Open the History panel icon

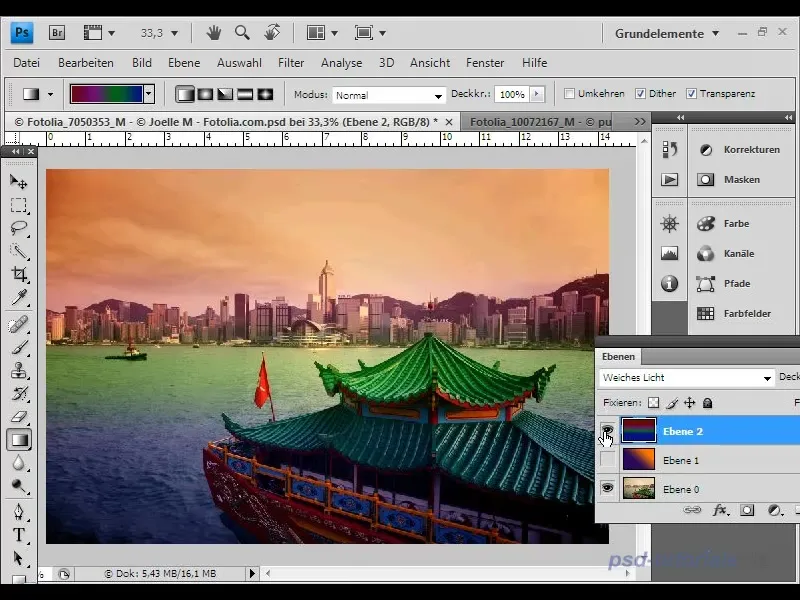(669, 149)
